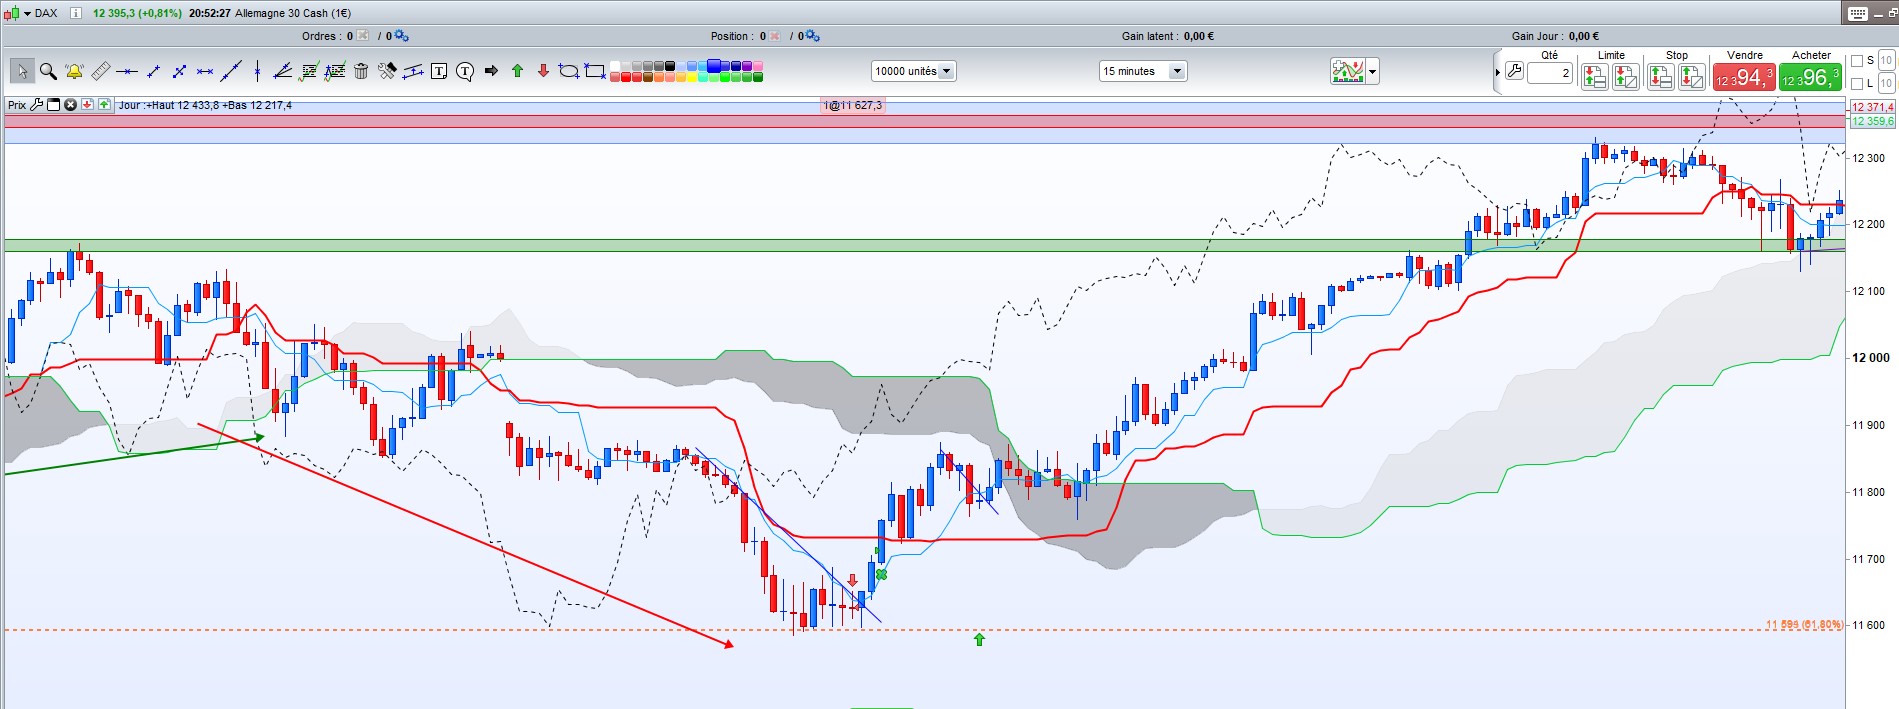Viewport: 1899px width, 709px height.
Task: Close all positions via Position X icon
Action: pos(775,36)
